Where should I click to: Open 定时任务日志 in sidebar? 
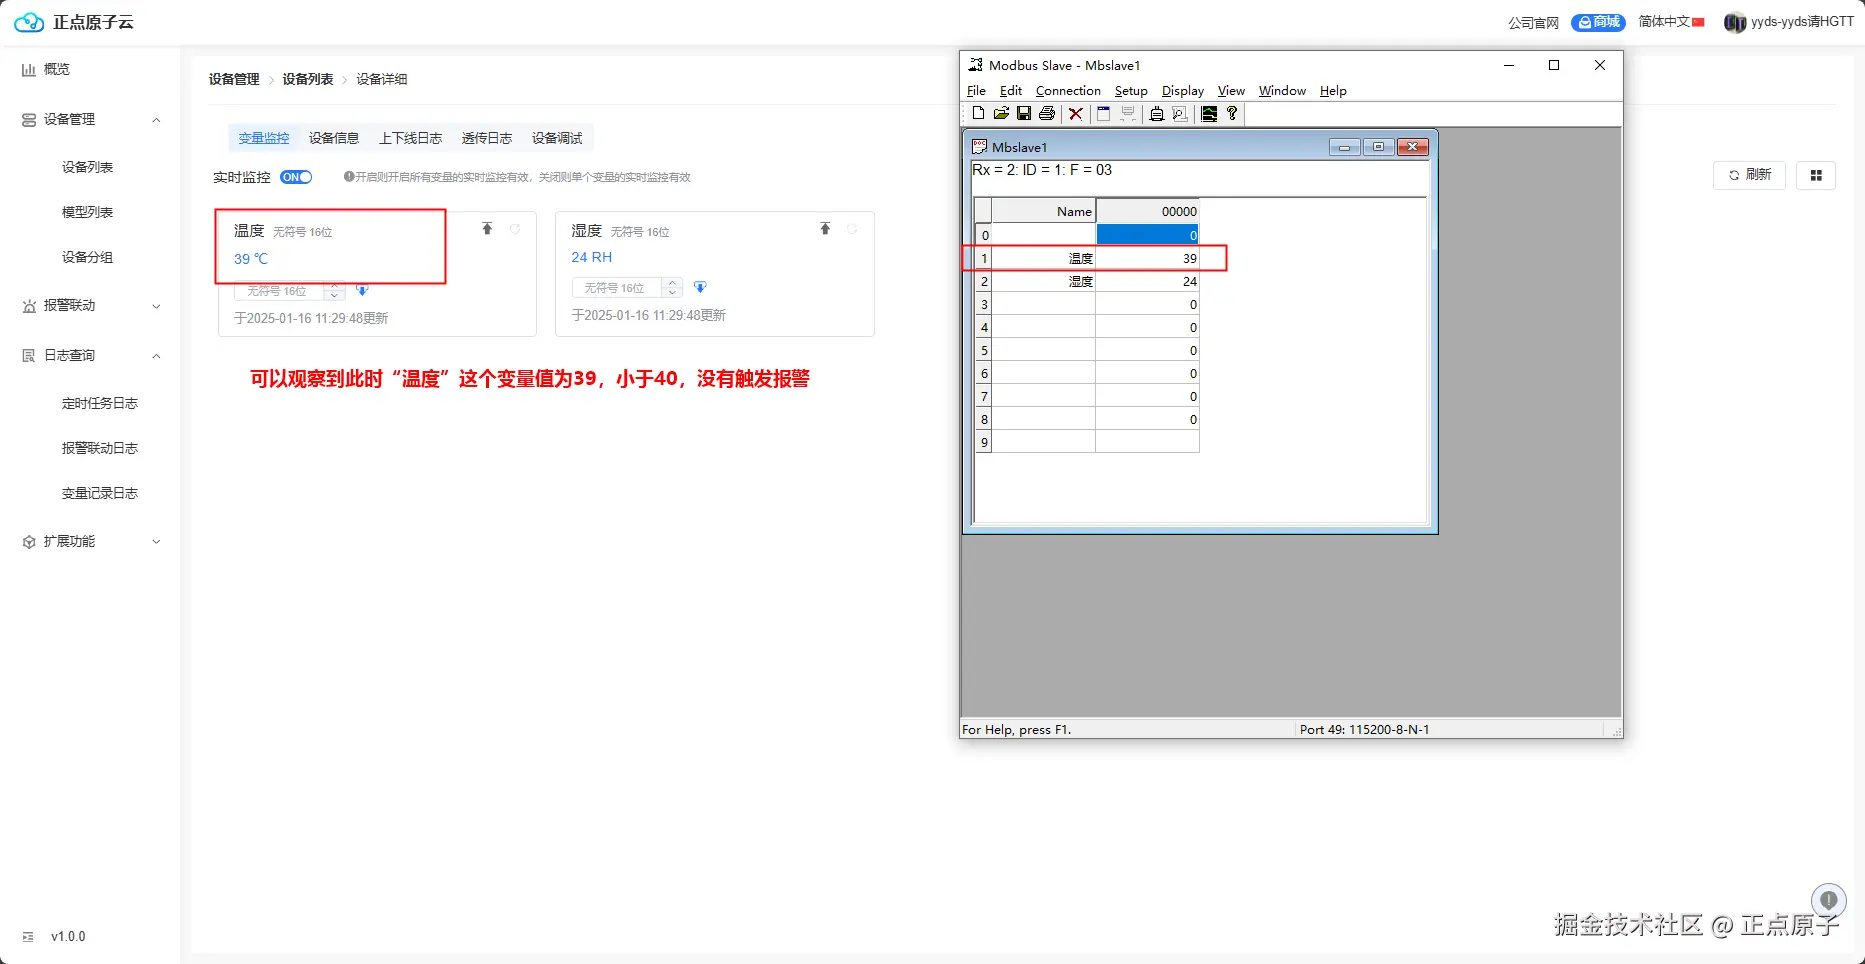pyautogui.click(x=100, y=403)
